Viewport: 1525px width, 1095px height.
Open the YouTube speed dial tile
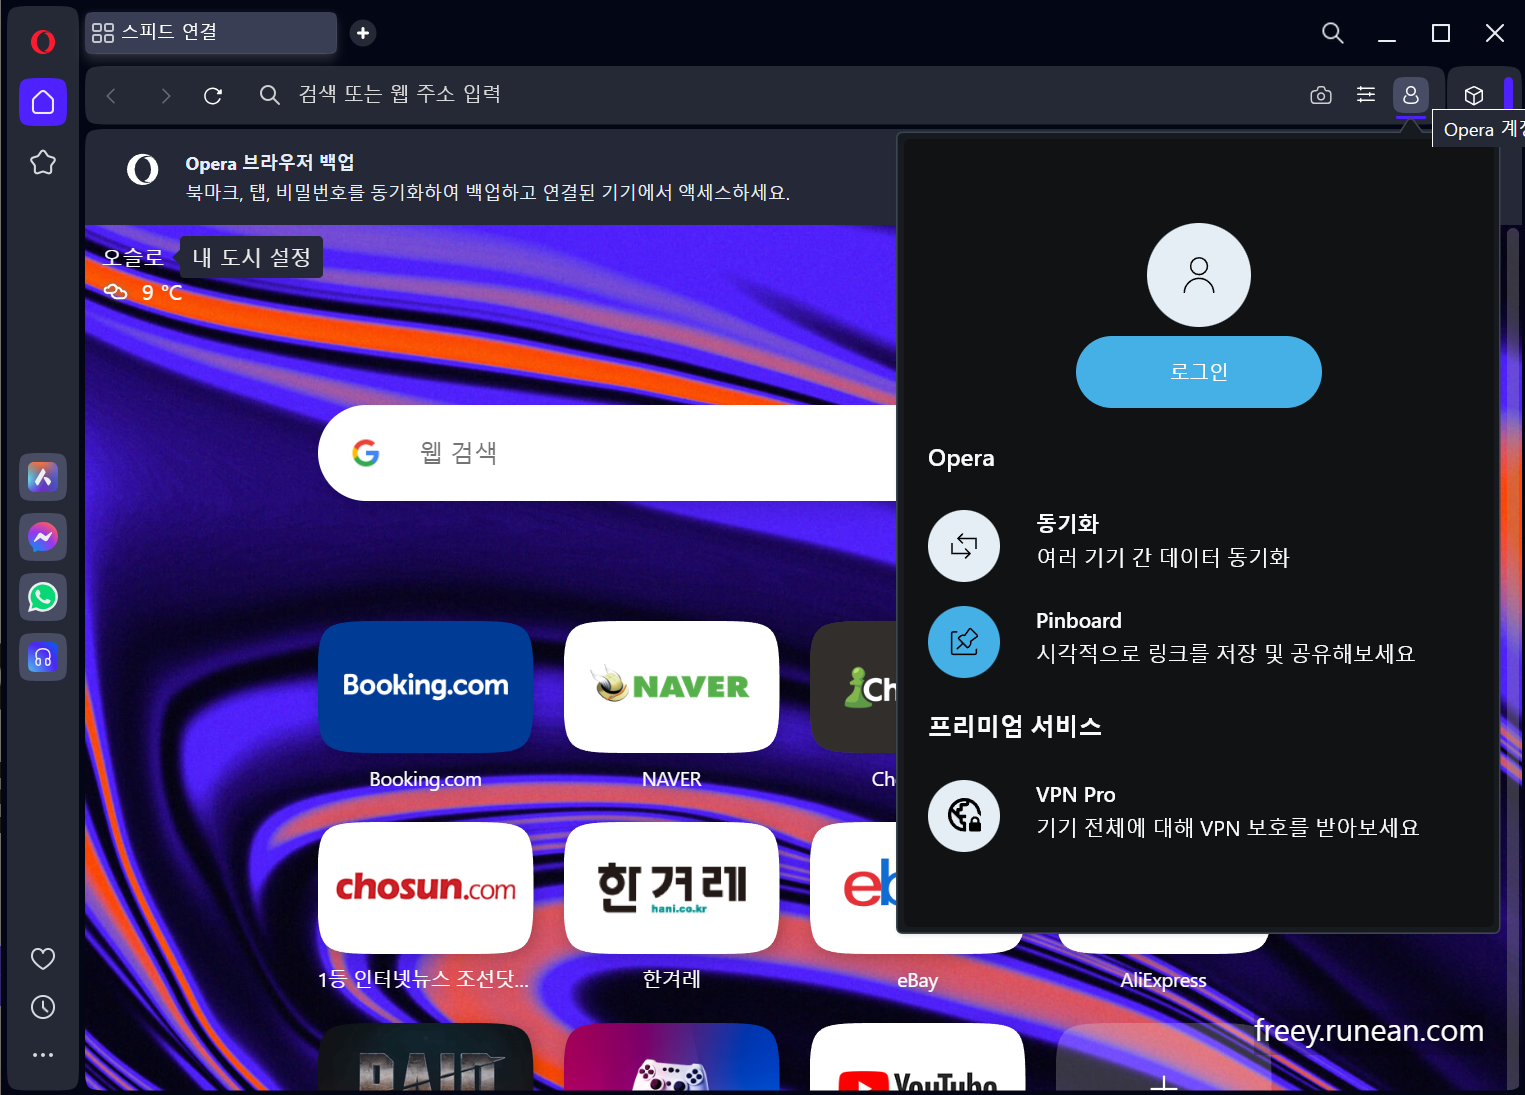tap(918, 1057)
